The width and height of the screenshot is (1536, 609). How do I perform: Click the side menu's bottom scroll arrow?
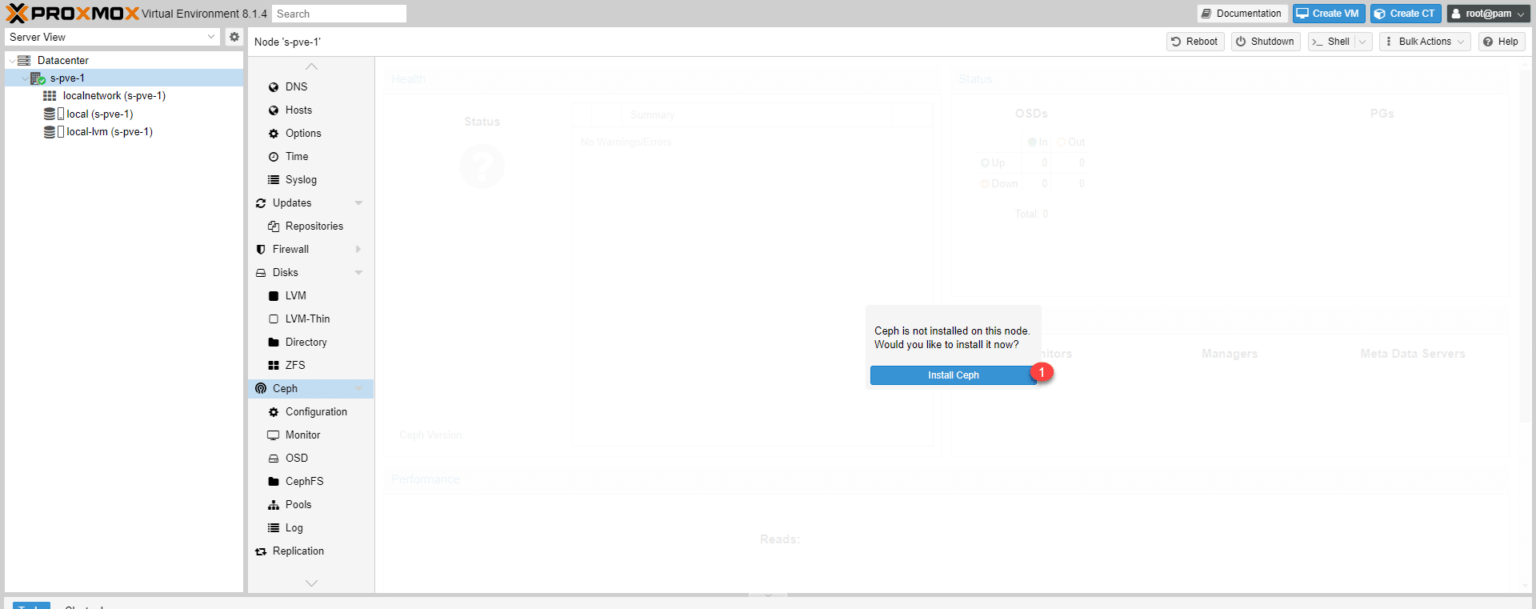[x=311, y=582]
